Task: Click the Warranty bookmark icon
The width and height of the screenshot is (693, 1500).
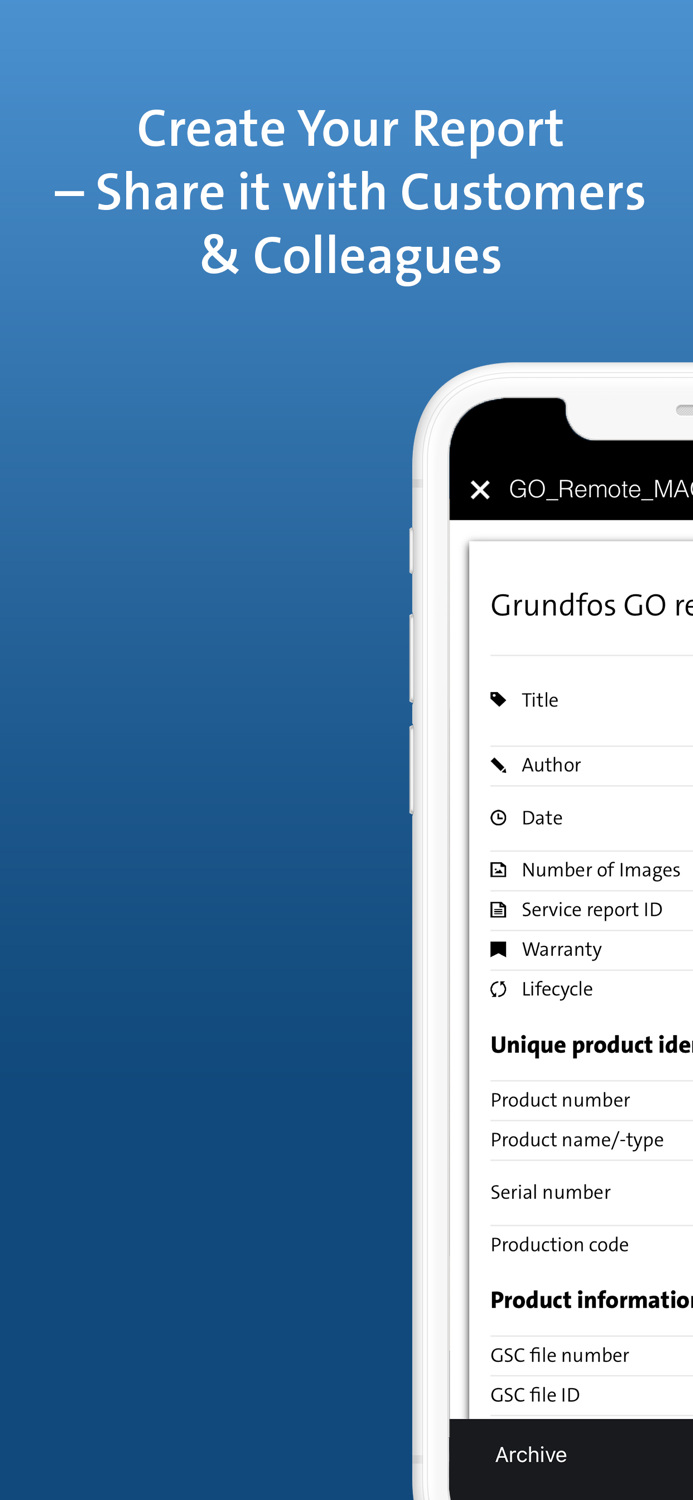Action: tap(498, 949)
